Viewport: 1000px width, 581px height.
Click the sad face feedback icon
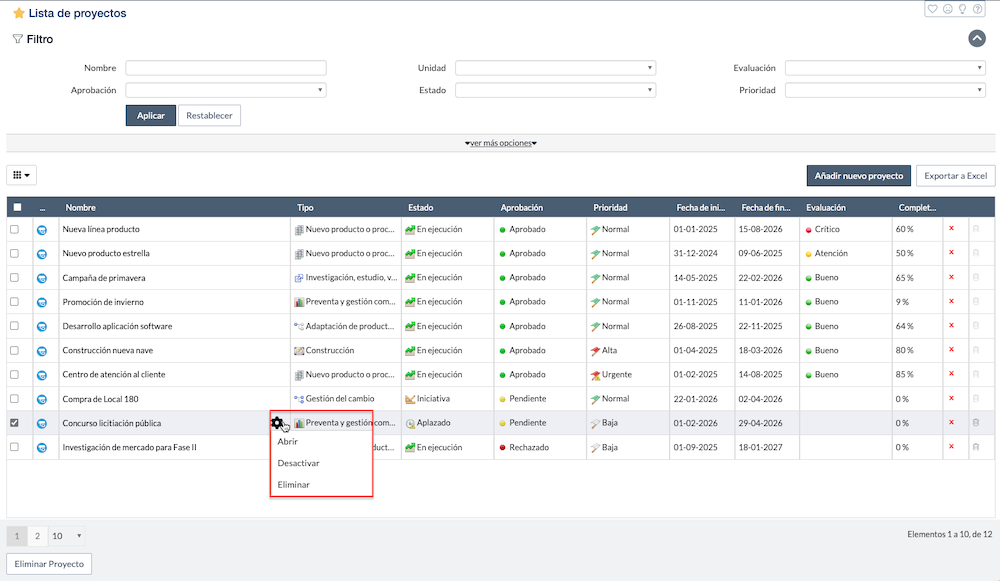click(x=948, y=9)
